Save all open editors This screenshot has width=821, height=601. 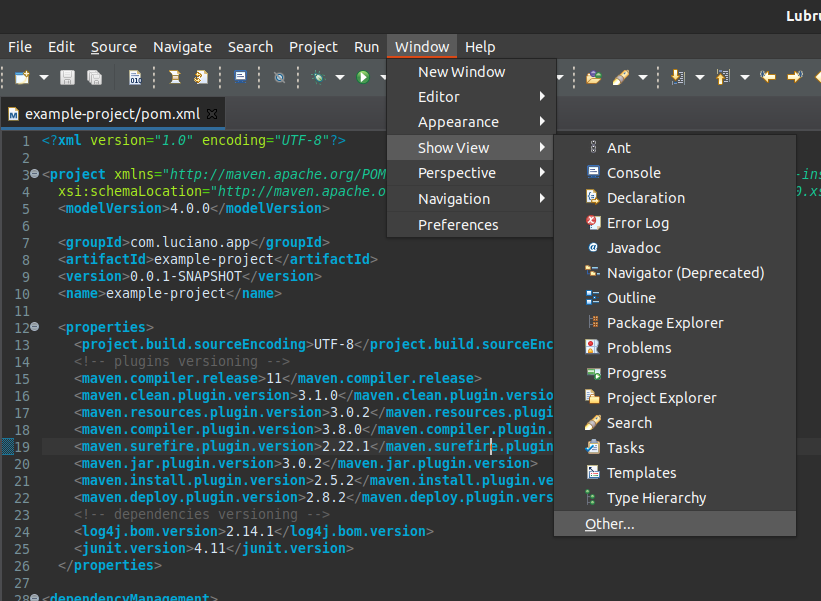pos(93,77)
